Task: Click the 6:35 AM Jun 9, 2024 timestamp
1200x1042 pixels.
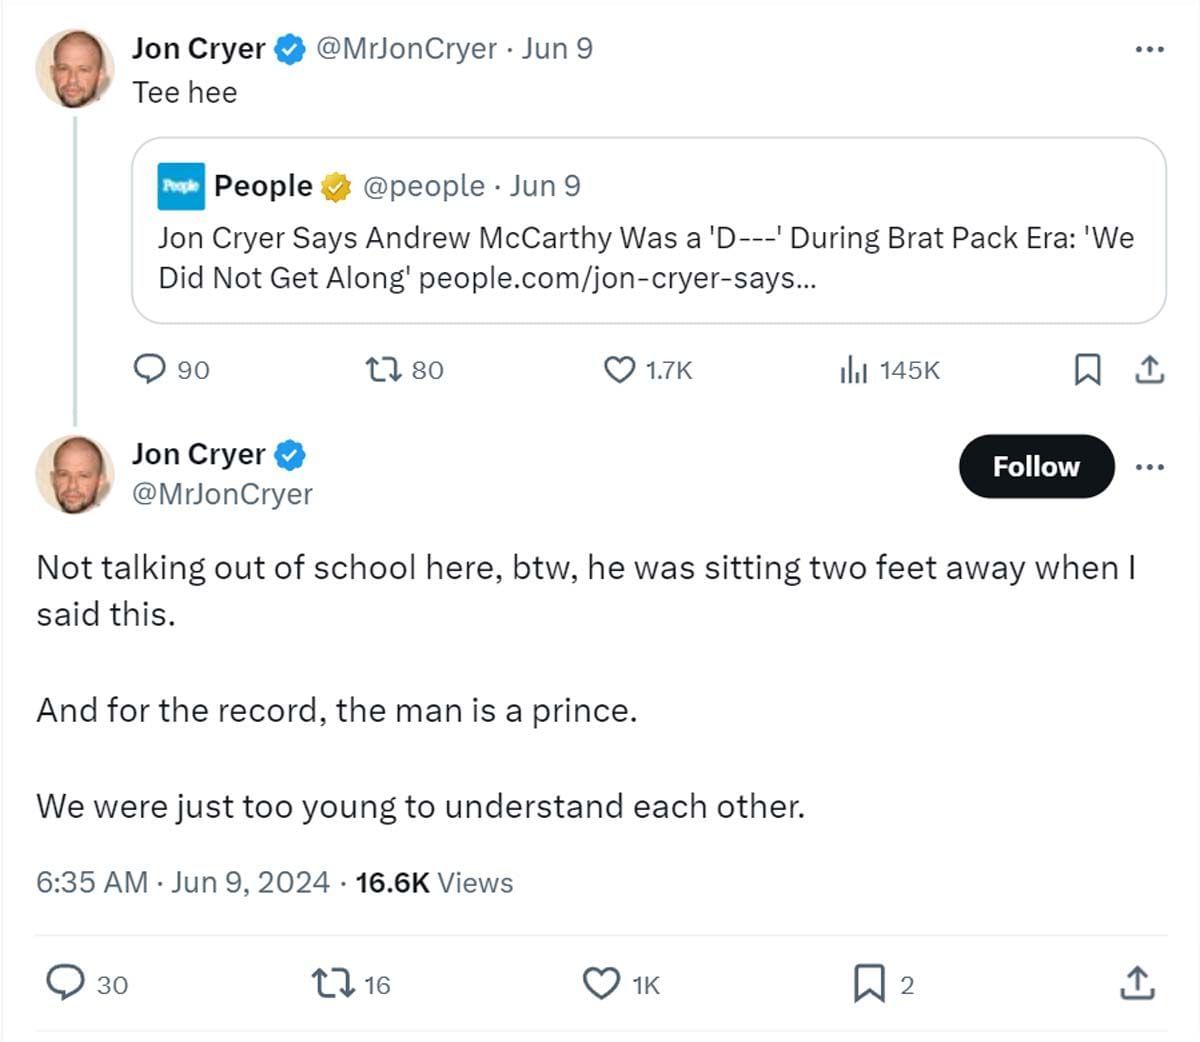Action: point(183,882)
